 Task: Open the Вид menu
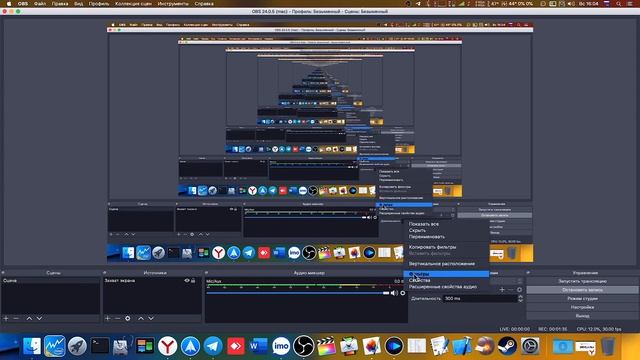(78, 4)
